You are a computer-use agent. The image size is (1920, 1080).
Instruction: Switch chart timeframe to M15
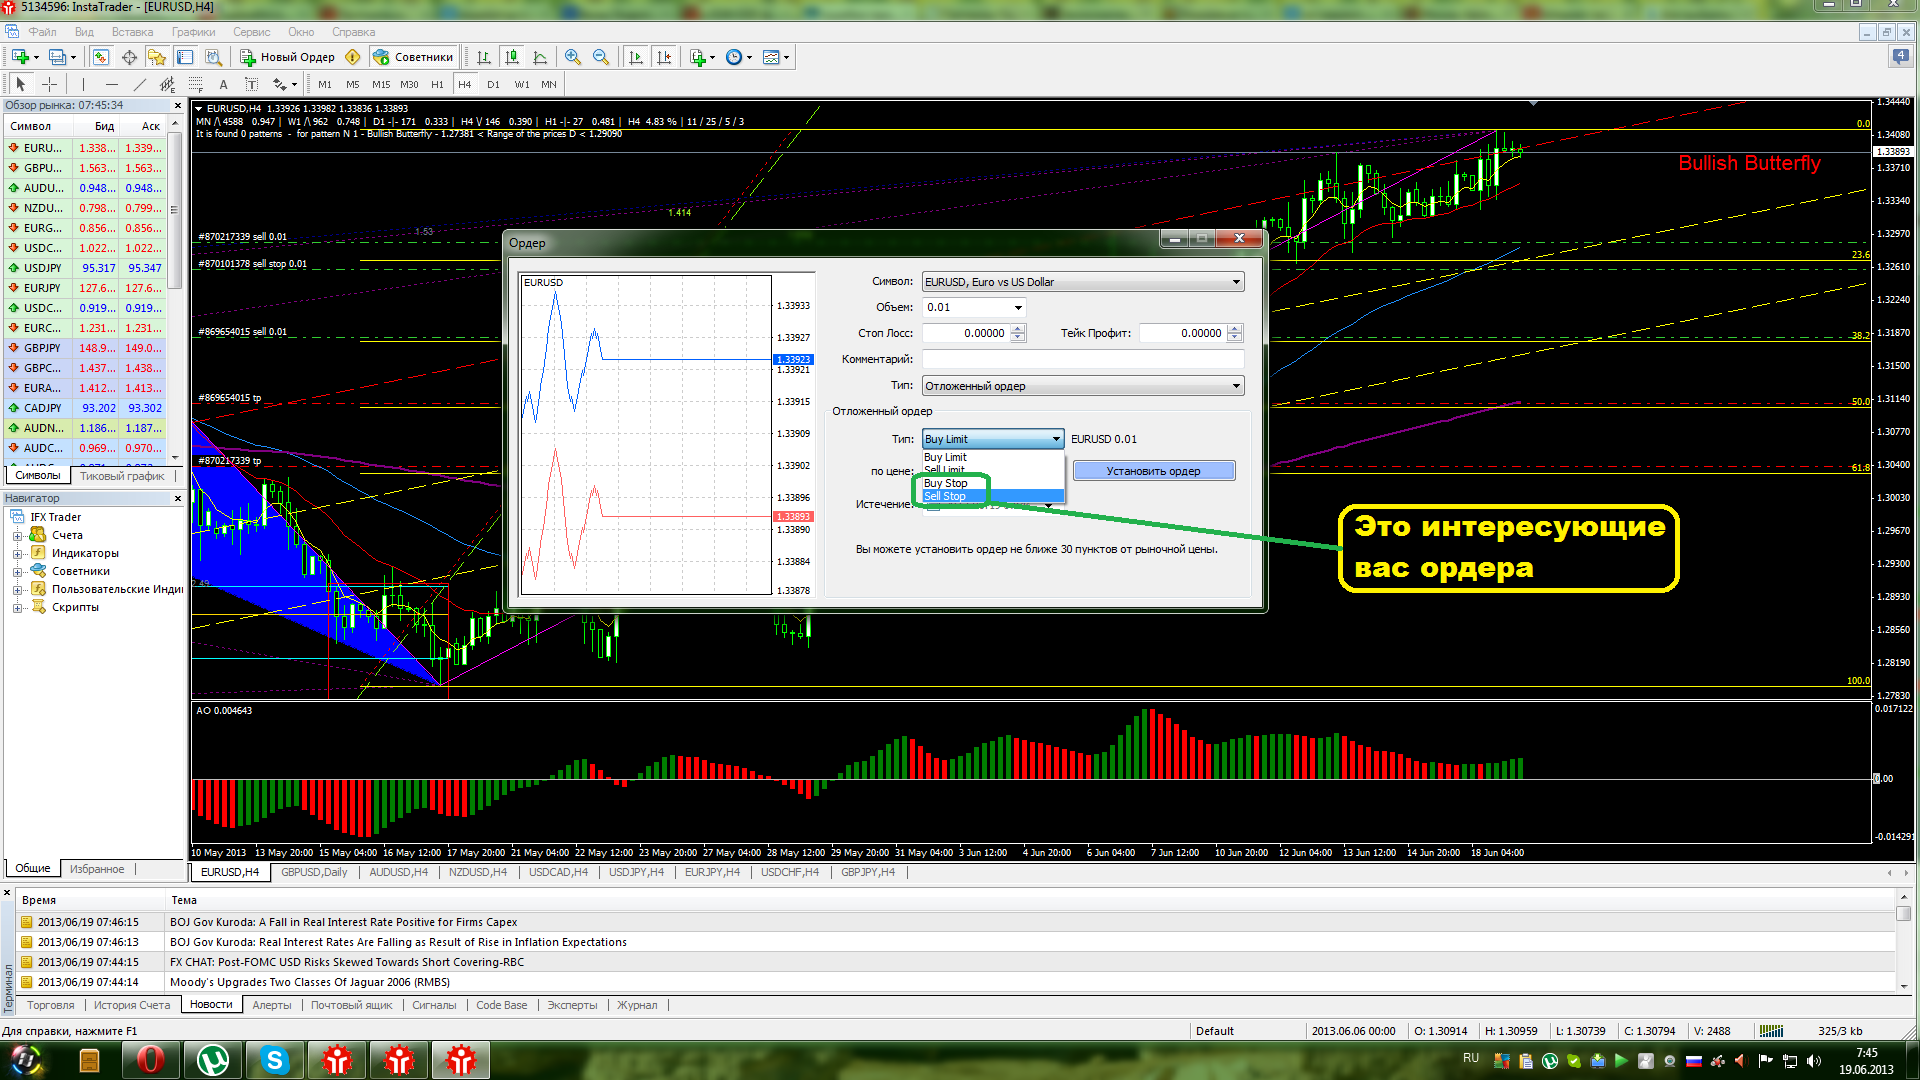(x=380, y=84)
